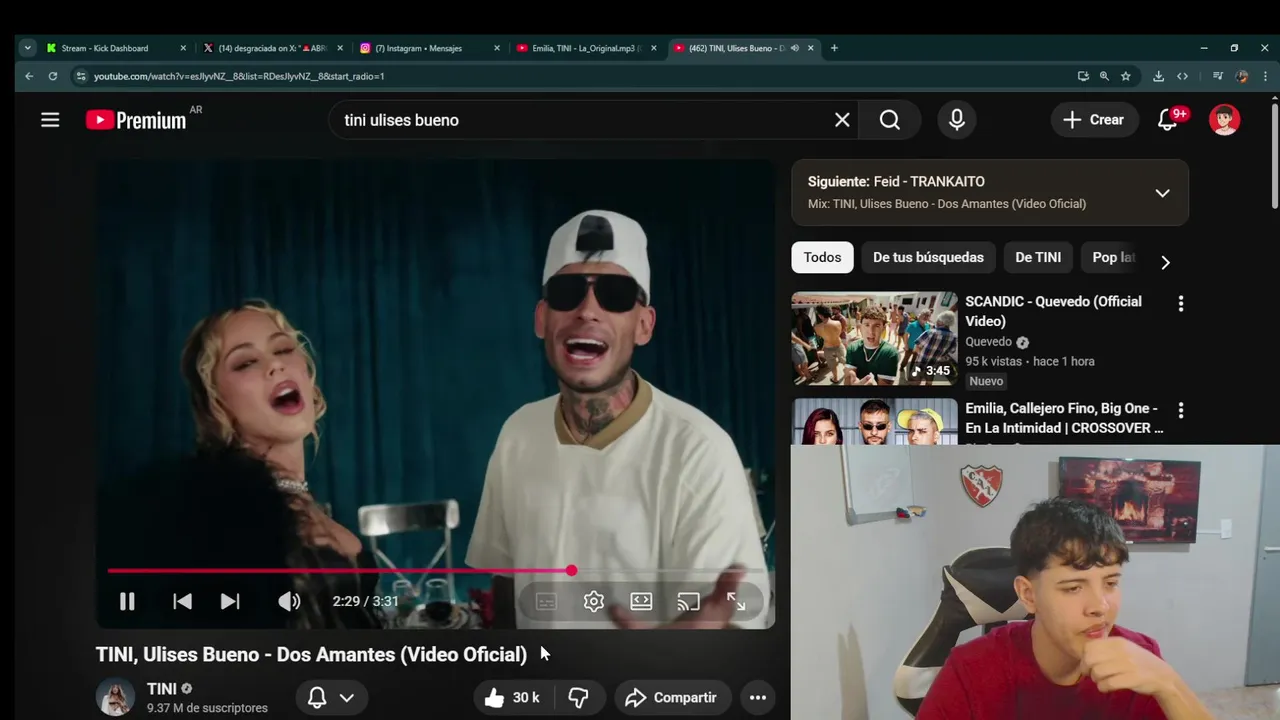
Task: Open the Quevedo channel name
Action: pos(989,342)
